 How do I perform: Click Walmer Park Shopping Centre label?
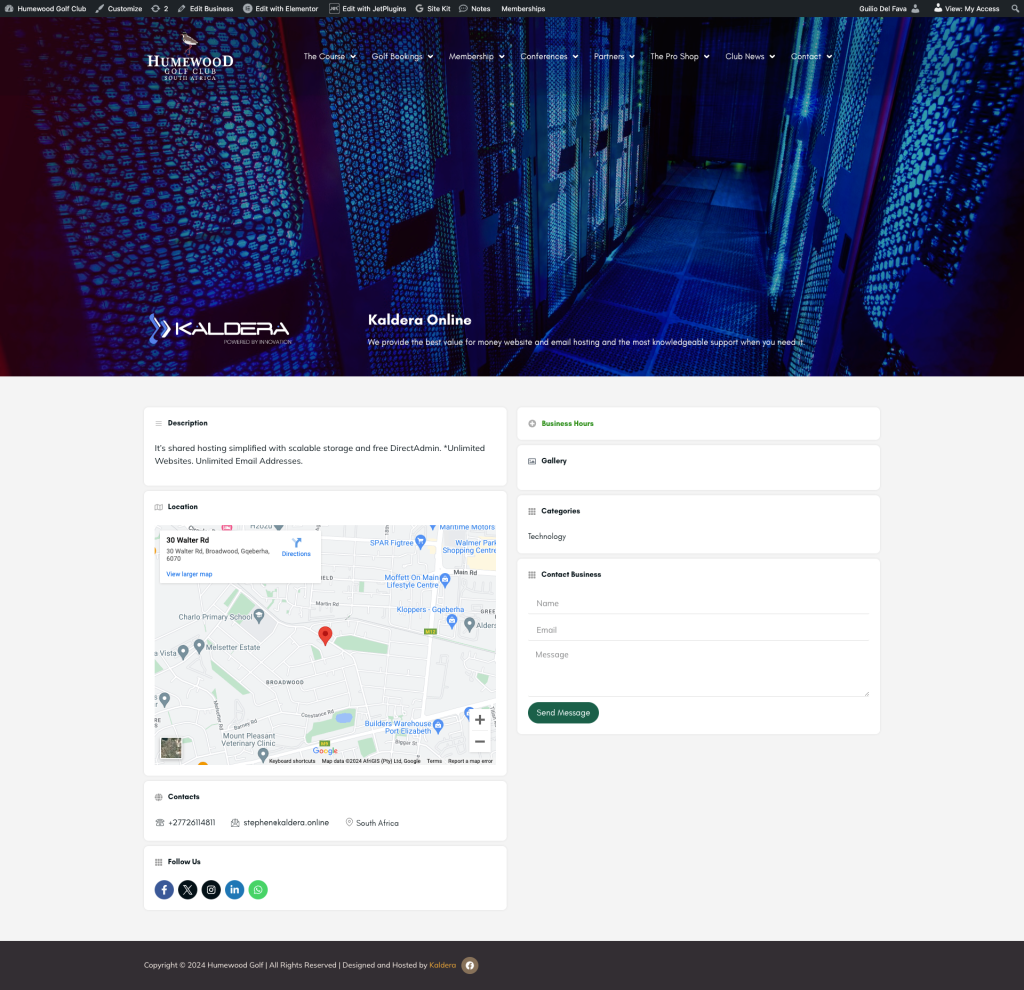(x=469, y=547)
